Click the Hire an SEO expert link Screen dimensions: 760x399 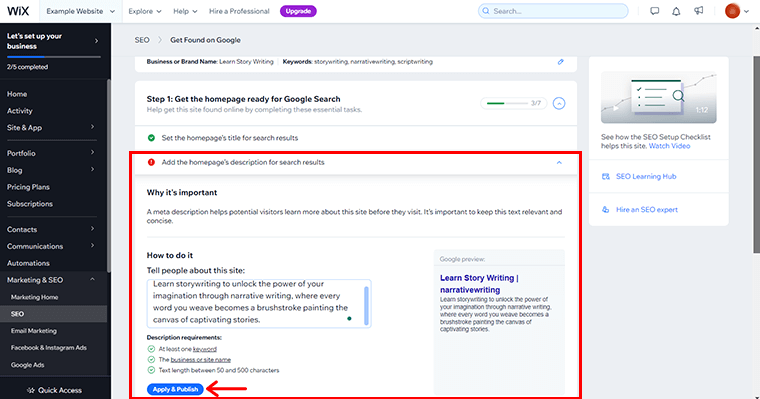647,209
